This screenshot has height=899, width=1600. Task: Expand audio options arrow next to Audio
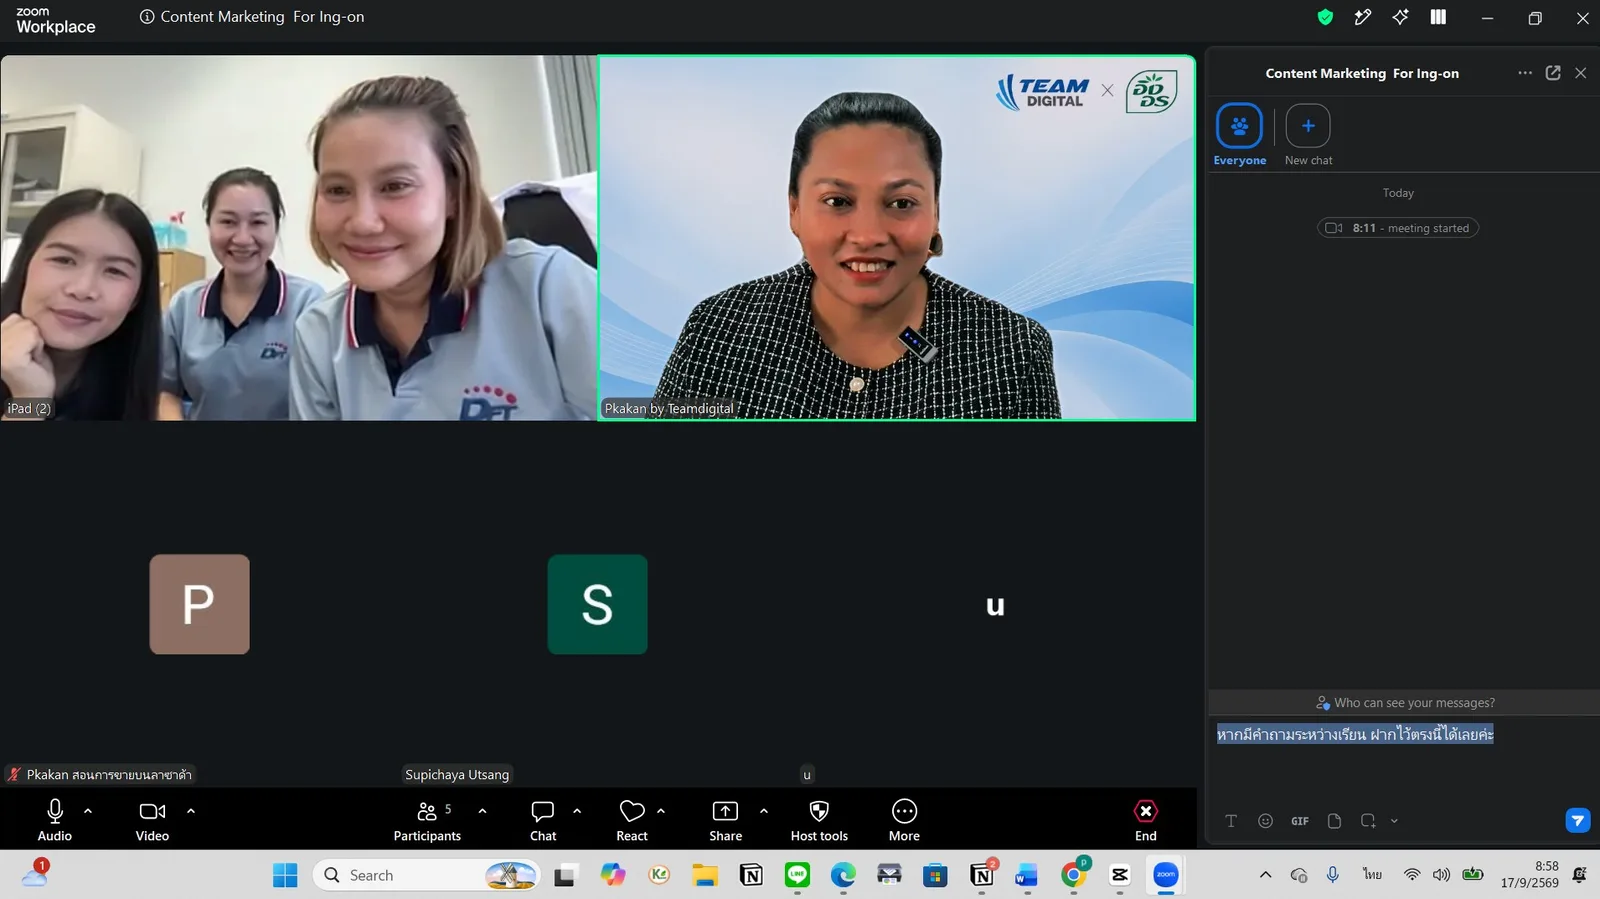[88, 811]
